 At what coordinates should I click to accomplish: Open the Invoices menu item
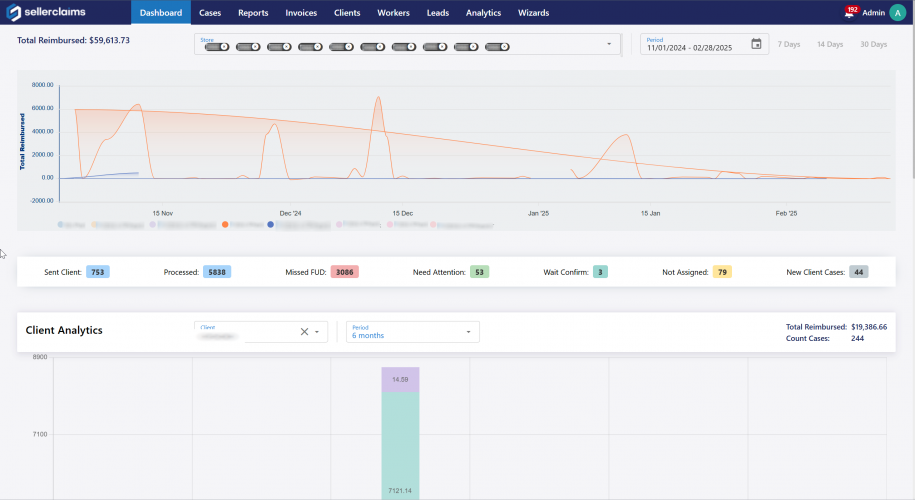pyautogui.click(x=301, y=13)
